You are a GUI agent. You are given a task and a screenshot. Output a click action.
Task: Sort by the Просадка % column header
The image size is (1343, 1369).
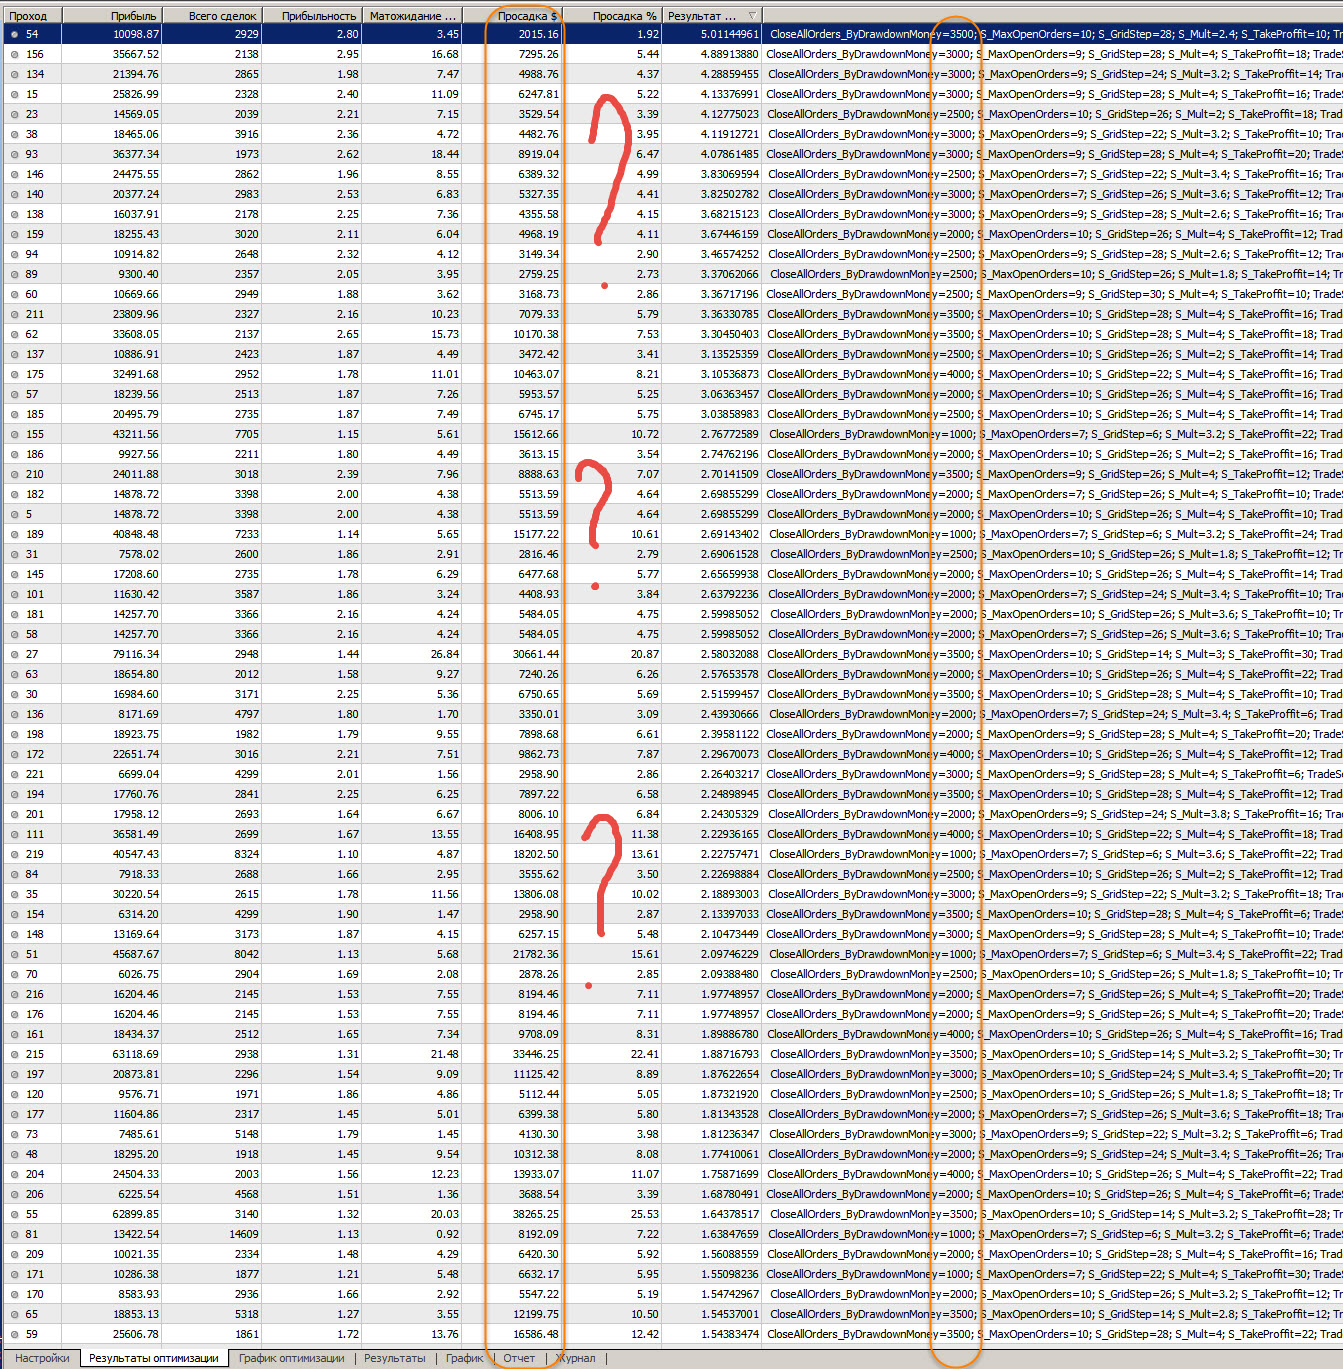click(612, 16)
